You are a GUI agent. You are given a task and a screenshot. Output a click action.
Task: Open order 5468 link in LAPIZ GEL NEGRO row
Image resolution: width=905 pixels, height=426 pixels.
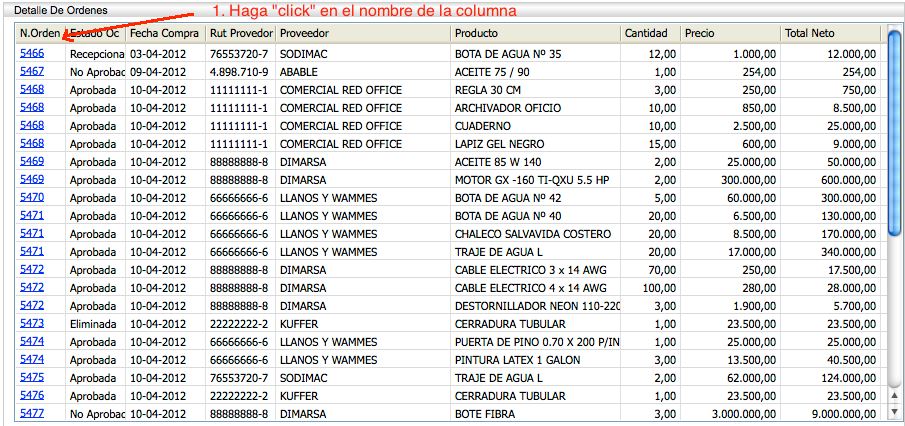[32, 143]
